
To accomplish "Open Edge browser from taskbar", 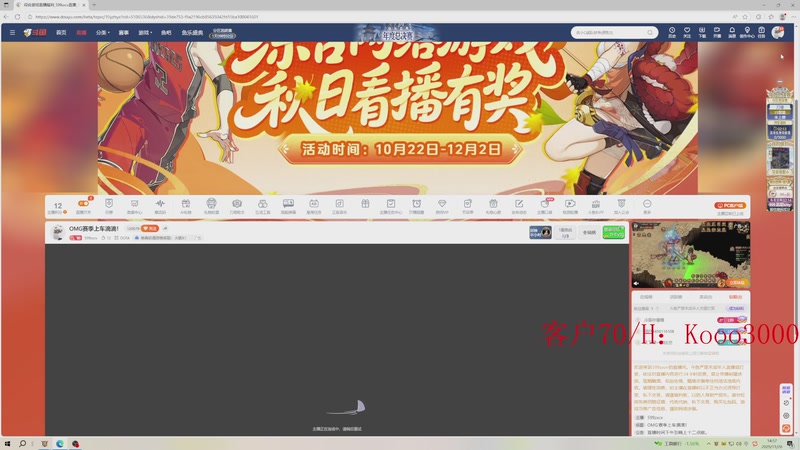I will tap(60, 444).
